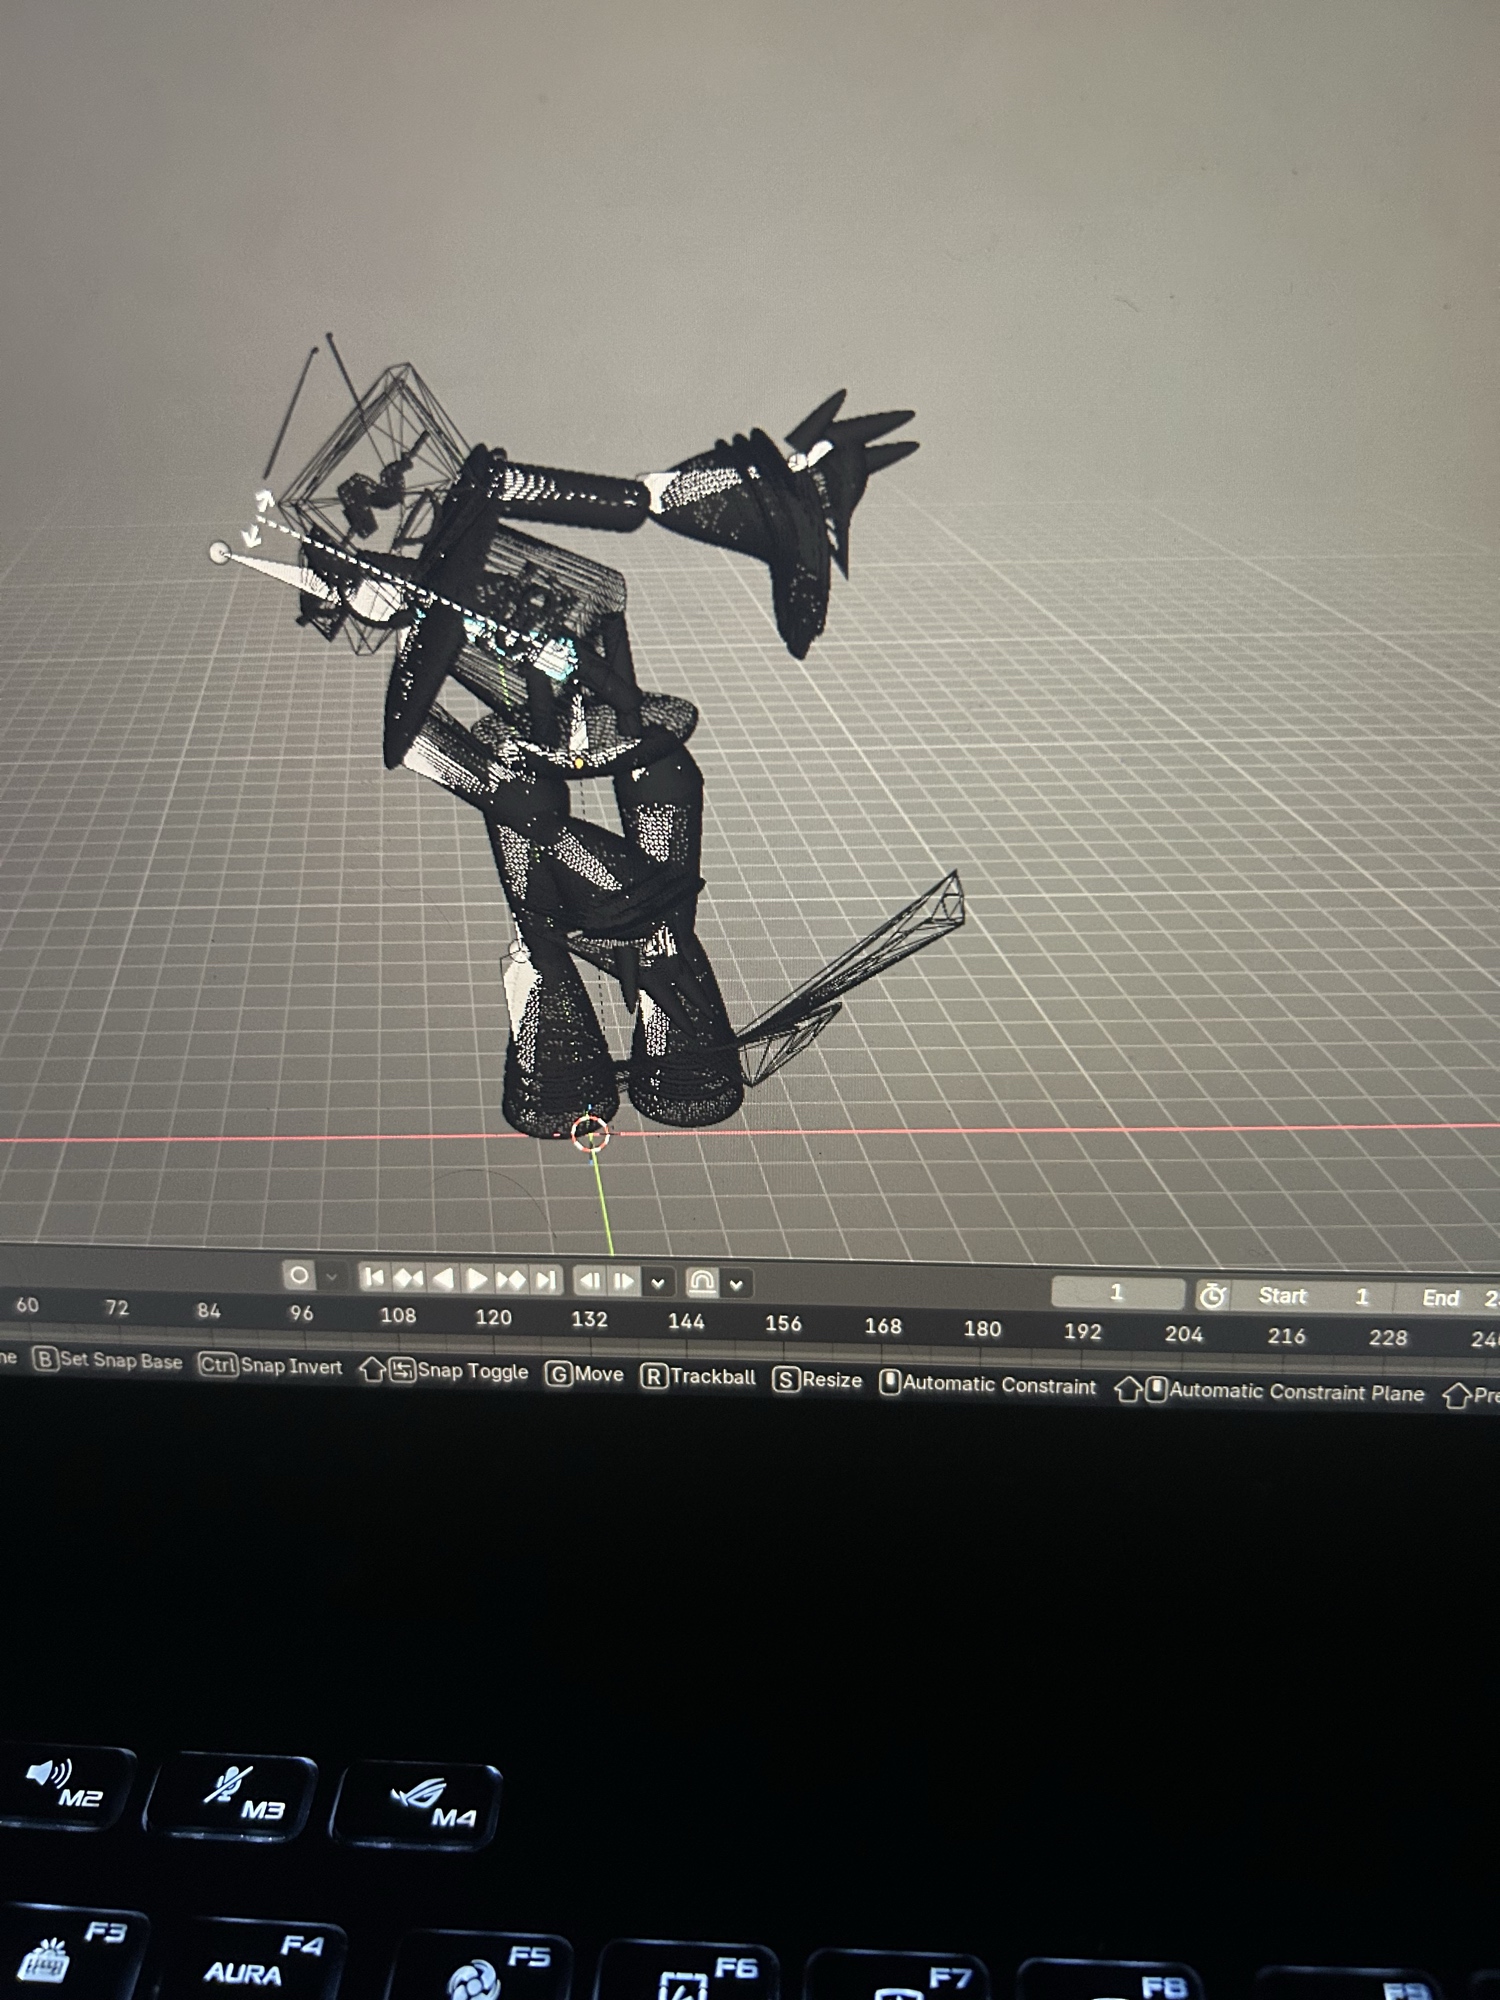
Task: Step back one frame
Action: click(590, 1281)
